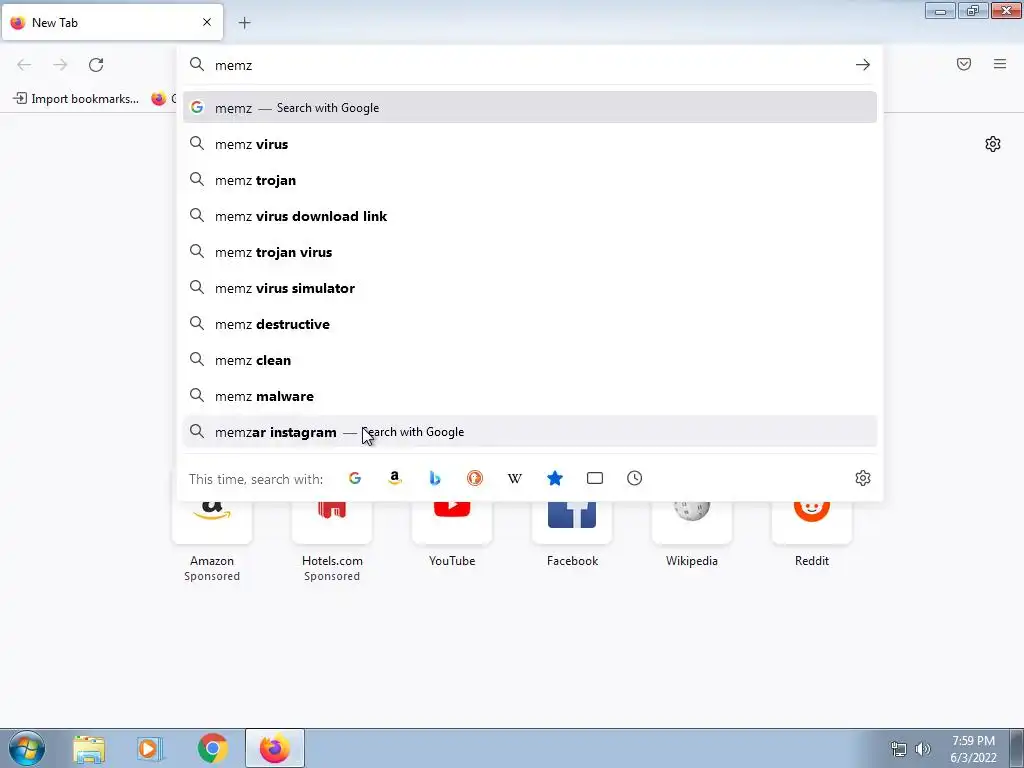
Task: Select 'memz virus simulator' suggestion
Action: click(530, 287)
